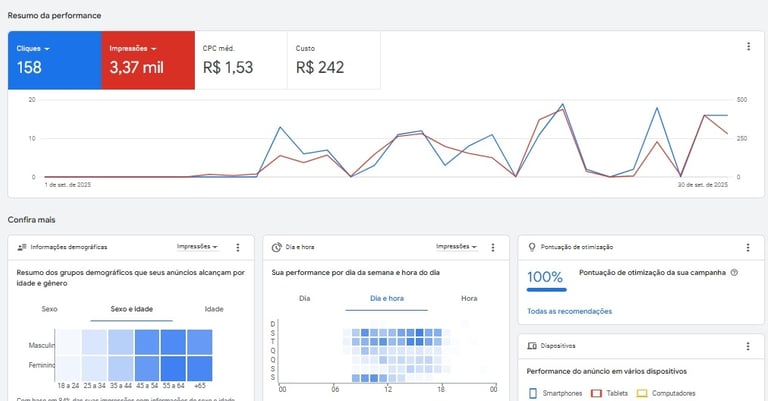Click the help icon beside optimization score text
Screen dimensions: 768x401
[x=734, y=273]
